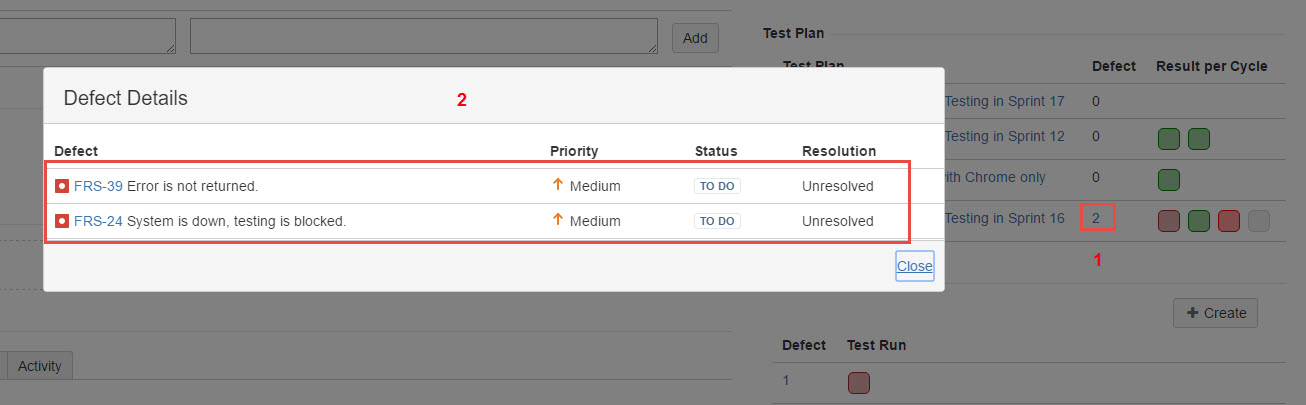
Task: Click the text area left of Add
Action: coord(423,36)
